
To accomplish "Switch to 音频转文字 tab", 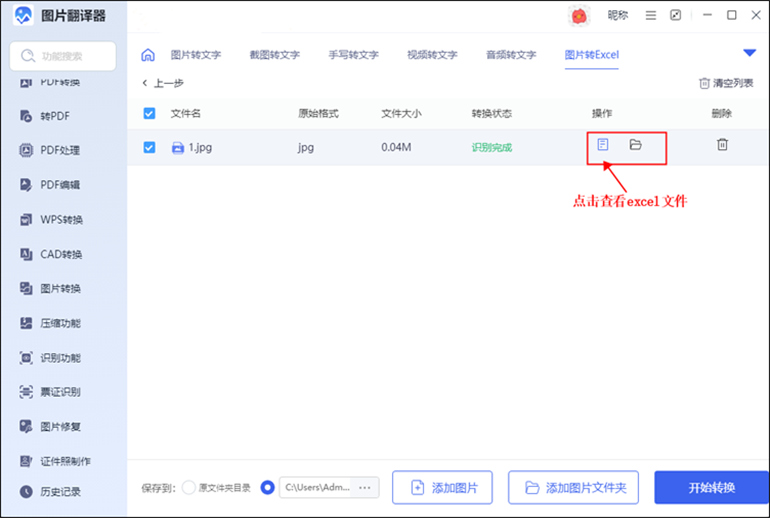I will click(x=511, y=55).
